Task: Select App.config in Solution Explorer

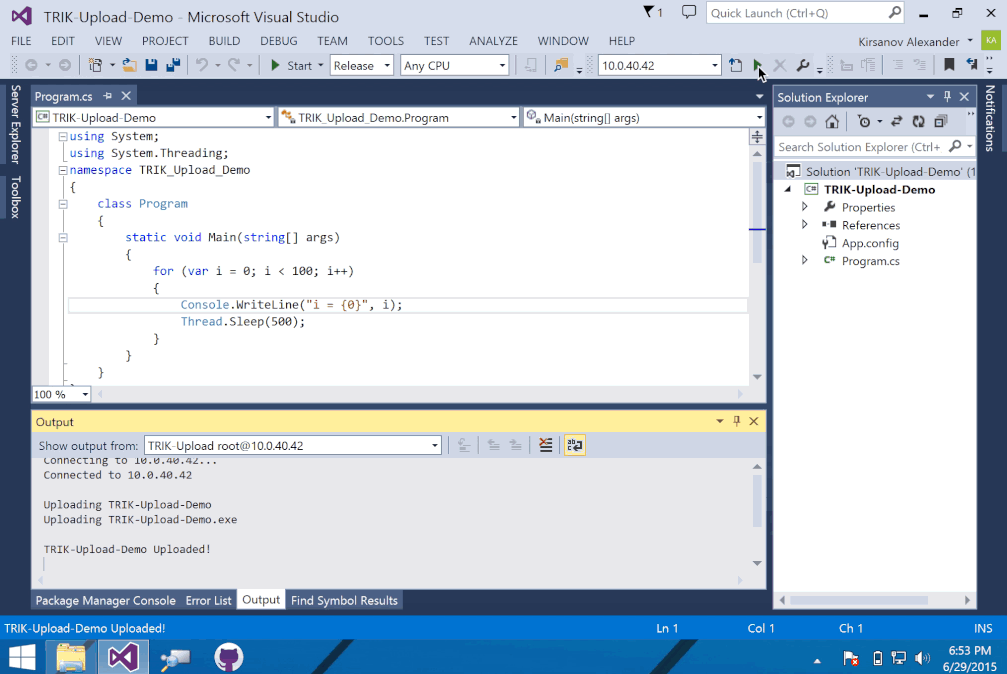Action: [x=870, y=243]
